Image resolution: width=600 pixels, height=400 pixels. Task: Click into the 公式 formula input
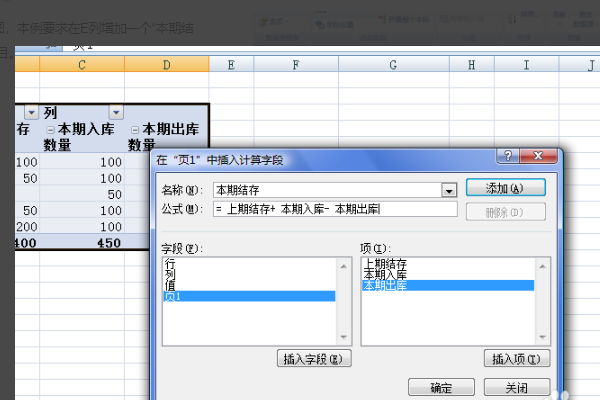(334, 209)
